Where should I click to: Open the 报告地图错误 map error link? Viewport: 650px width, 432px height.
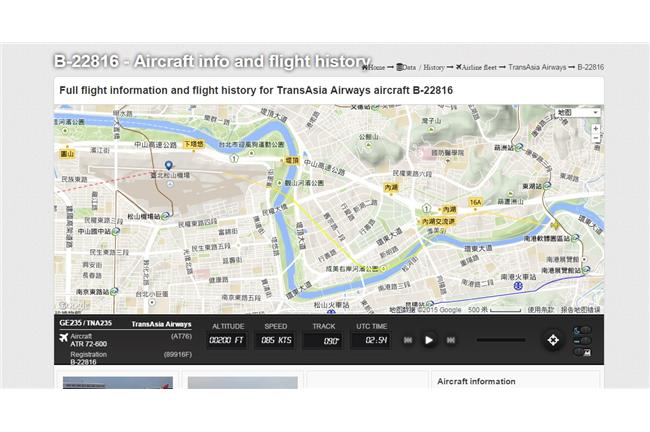(x=580, y=309)
